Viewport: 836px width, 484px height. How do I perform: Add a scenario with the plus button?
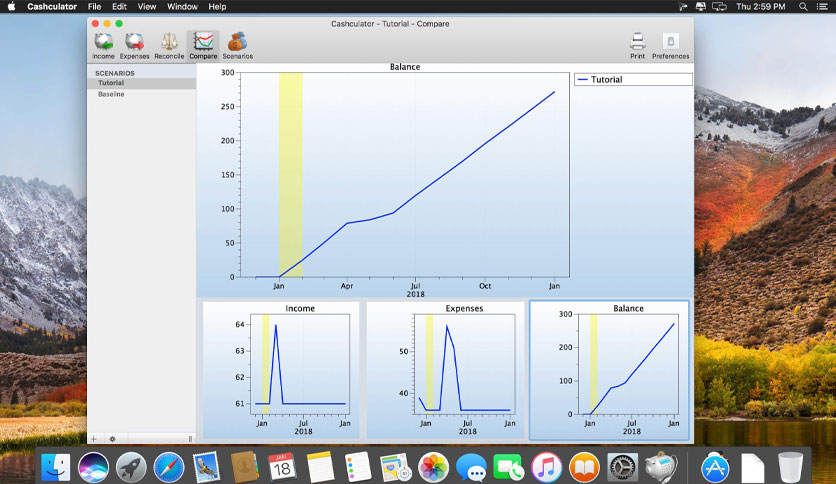tap(94, 439)
